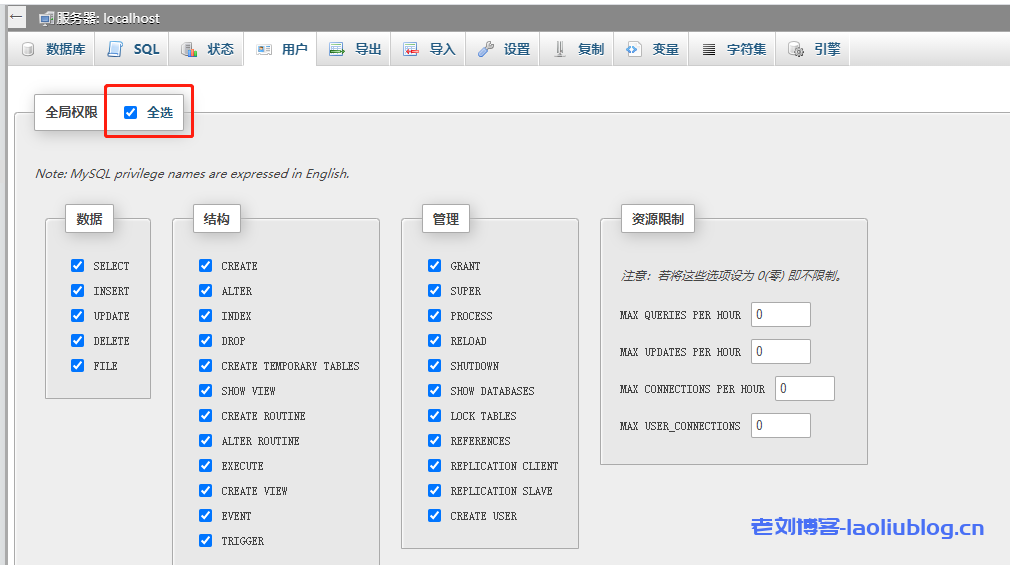Focus the MAX USER_CONNECTIONS input box
This screenshot has width=1010, height=565.
[x=780, y=426]
